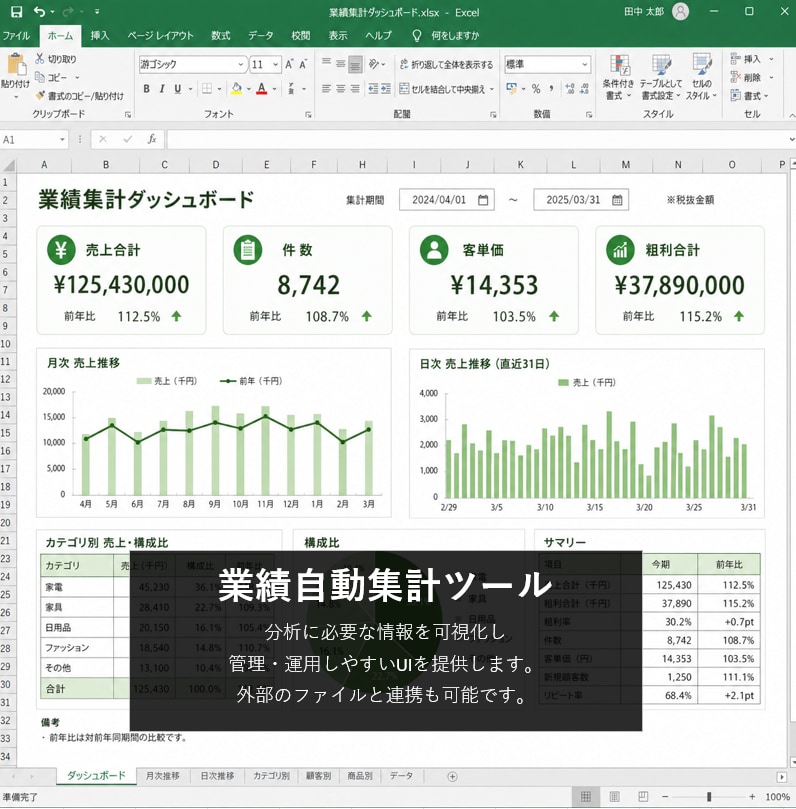Open セルのスタイル cell styles
This screenshot has width=796, height=809.
click(x=702, y=77)
